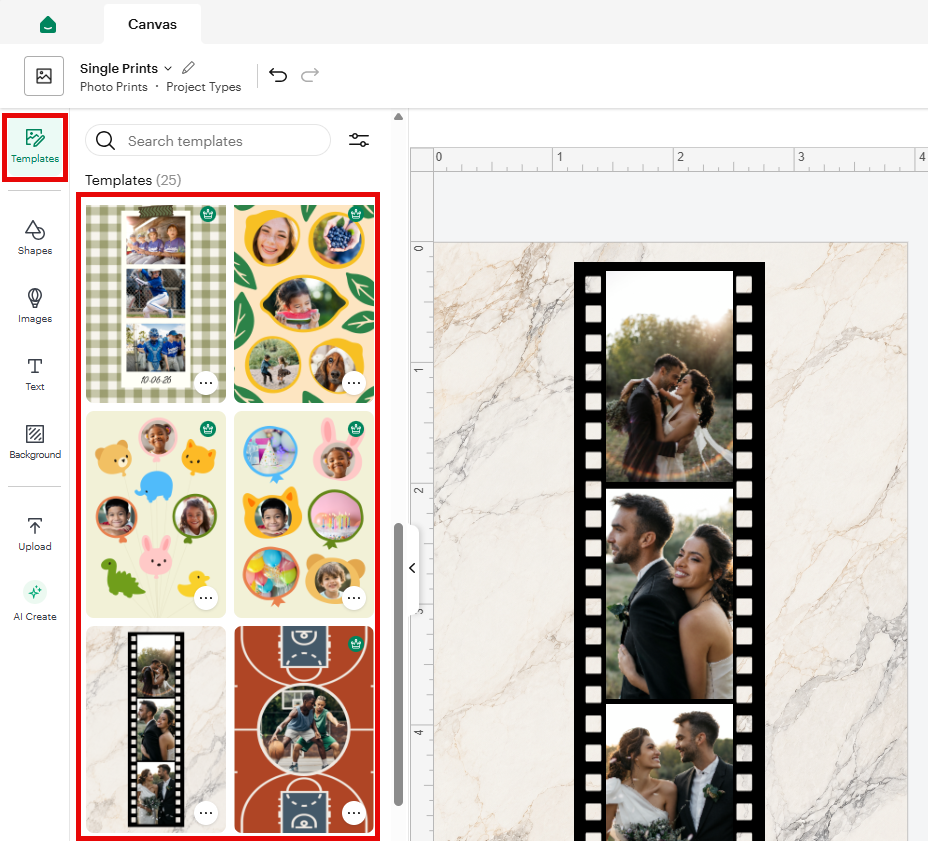Select the Text tool in sidebar
This screenshot has height=841, width=928.
pos(35,374)
